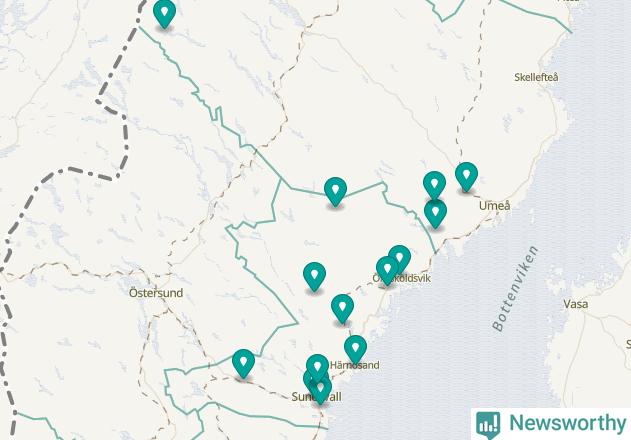631x440 pixels.
Task: Click the Umeå city label
Action: (x=495, y=206)
